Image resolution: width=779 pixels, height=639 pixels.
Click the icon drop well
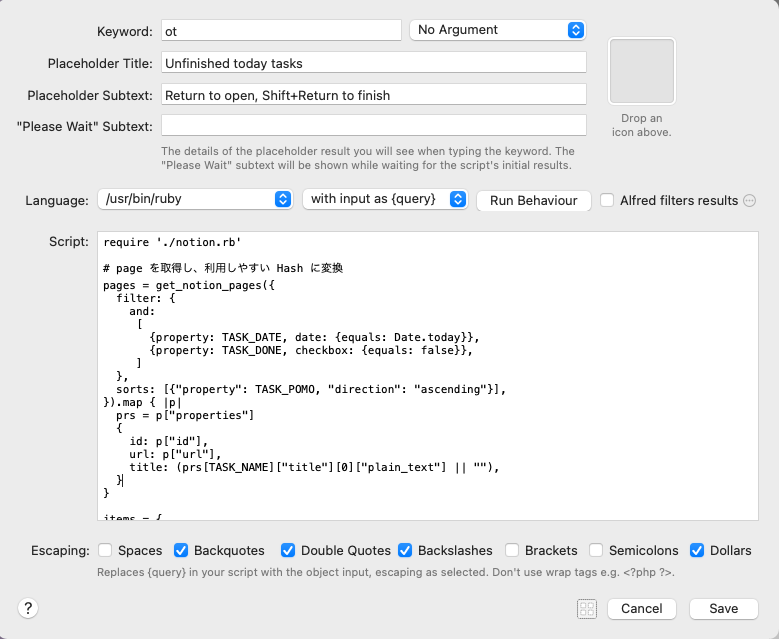641,71
